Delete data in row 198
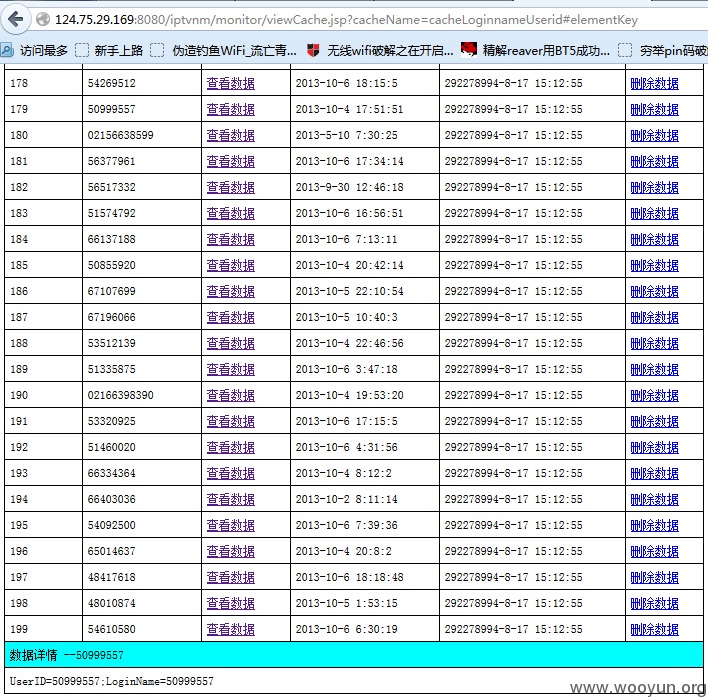Viewport: 708px width, 697px height. coord(654,603)
